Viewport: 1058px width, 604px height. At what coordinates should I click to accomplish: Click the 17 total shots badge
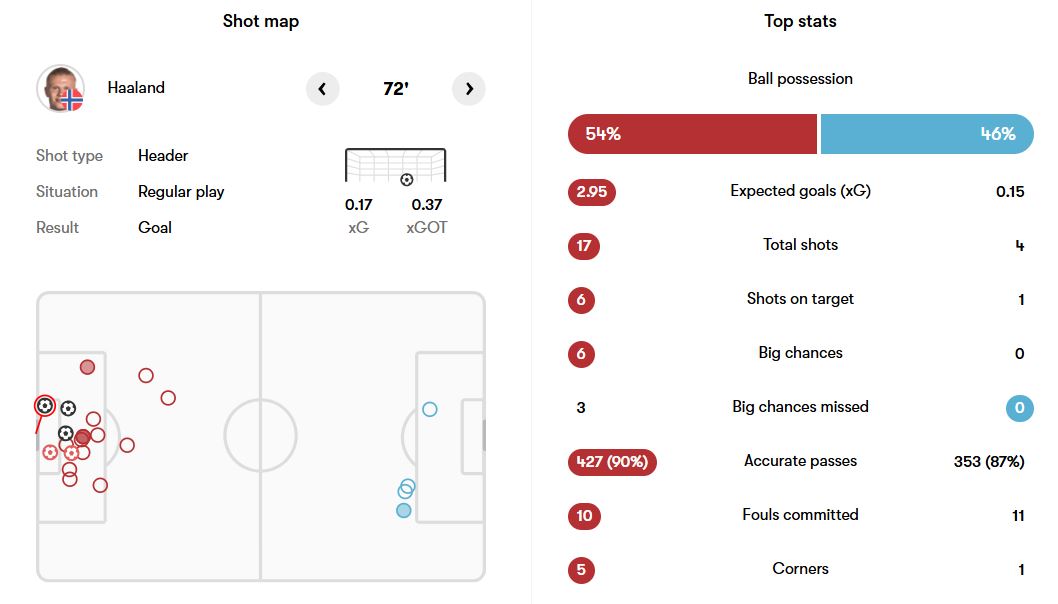[x=584, y=245]
